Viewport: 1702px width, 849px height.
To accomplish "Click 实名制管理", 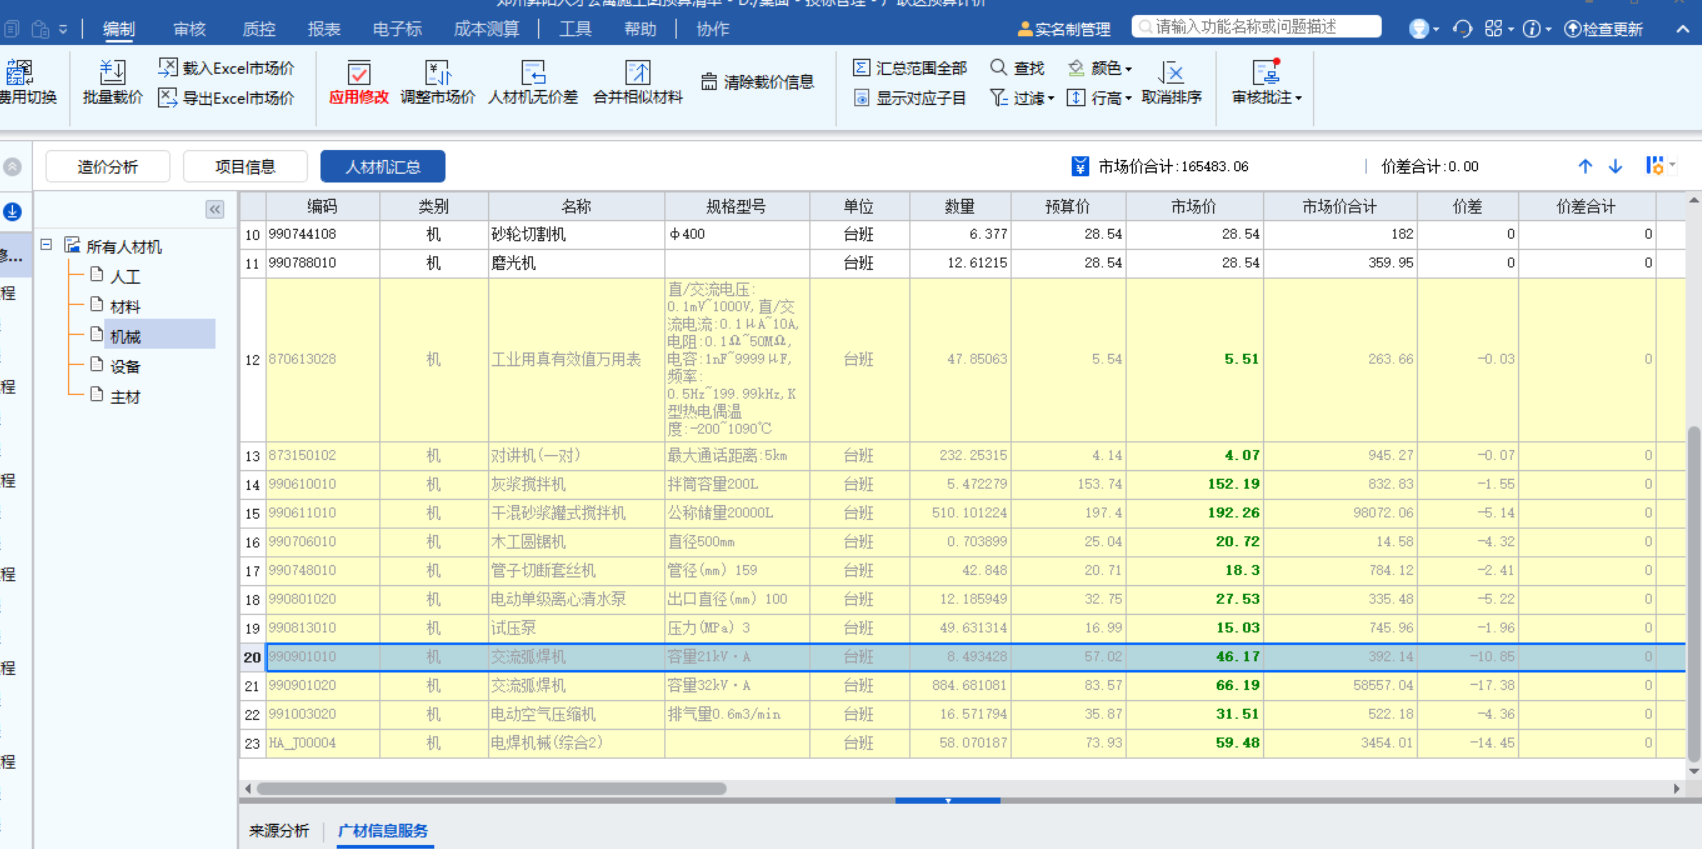I will [x=1064, y=29].
